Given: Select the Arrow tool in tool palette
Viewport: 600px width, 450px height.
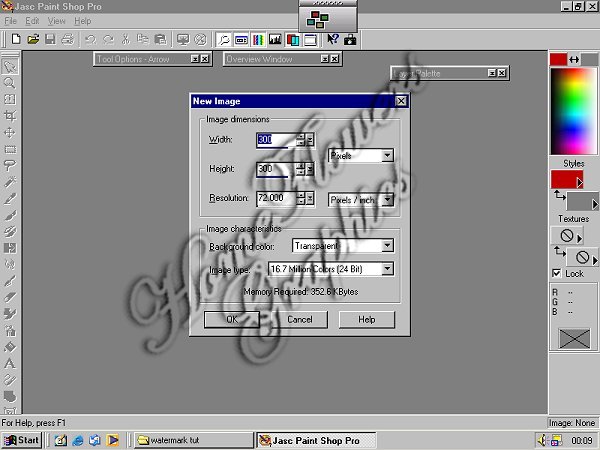Looking at the screenshot, I should [10, 66].
